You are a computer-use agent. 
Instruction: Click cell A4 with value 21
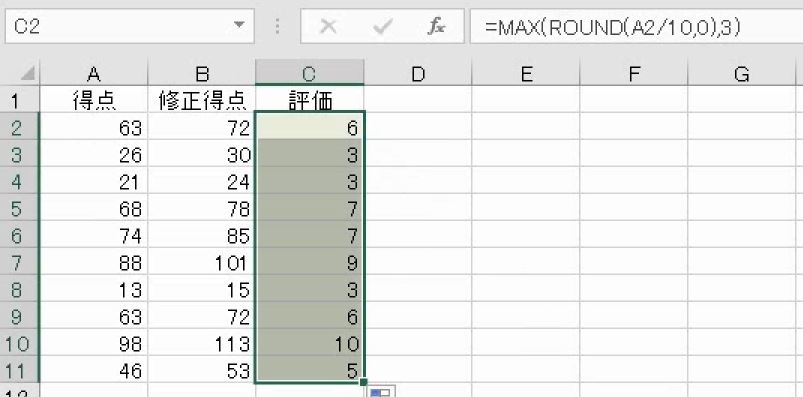pos(94,181)
